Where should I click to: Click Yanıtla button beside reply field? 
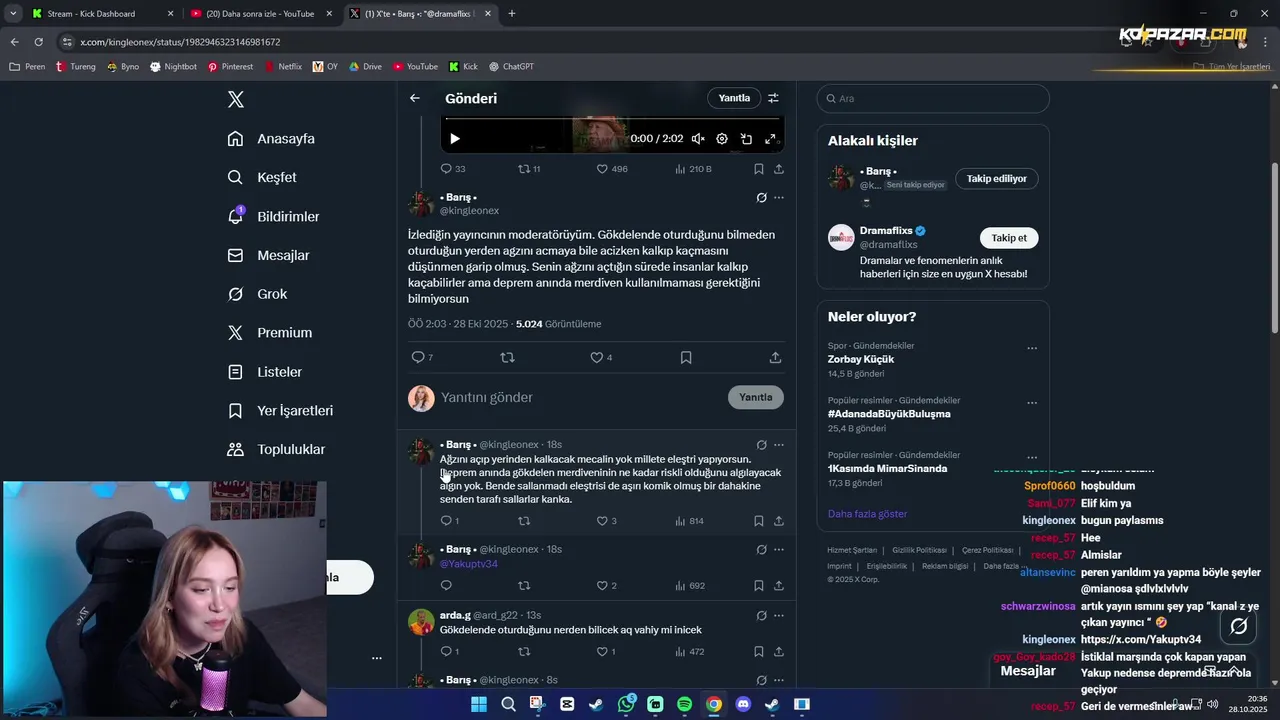coord(755,397)
